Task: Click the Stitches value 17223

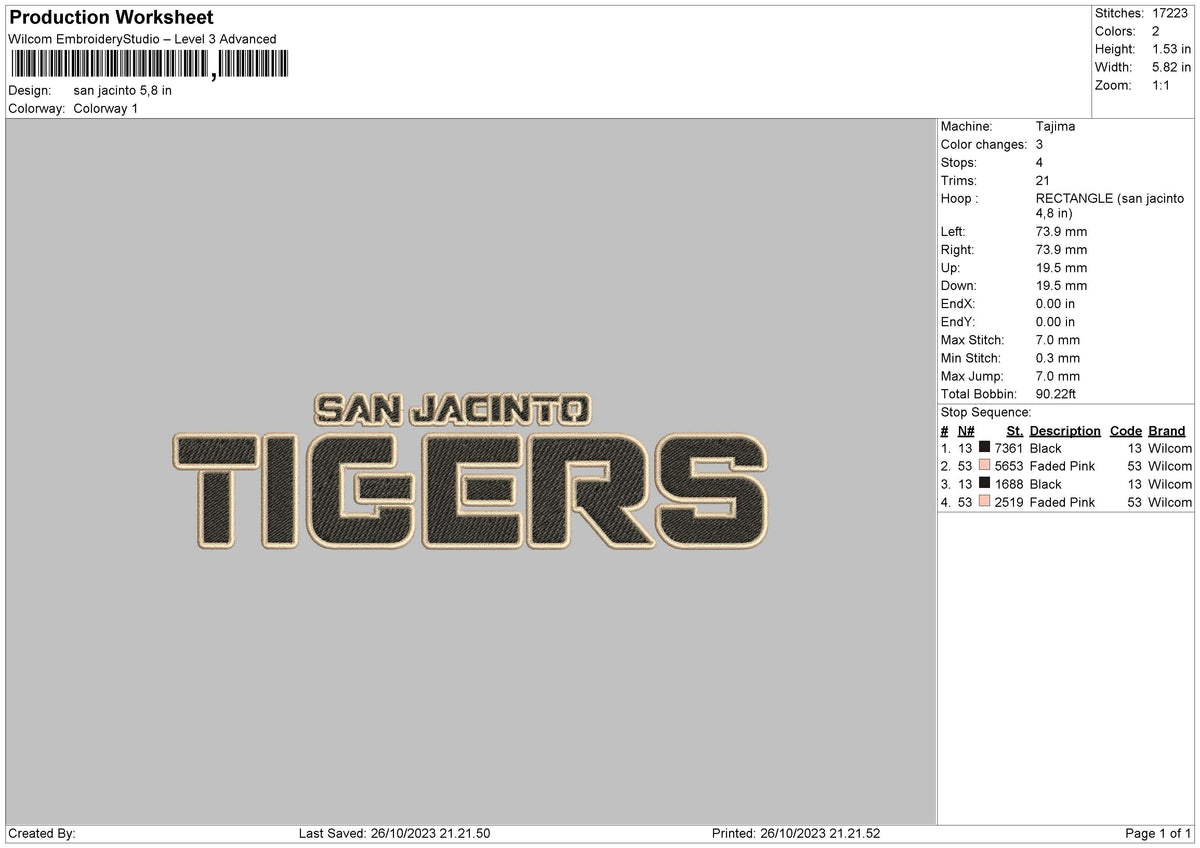Action: (x=1172, y=13)
